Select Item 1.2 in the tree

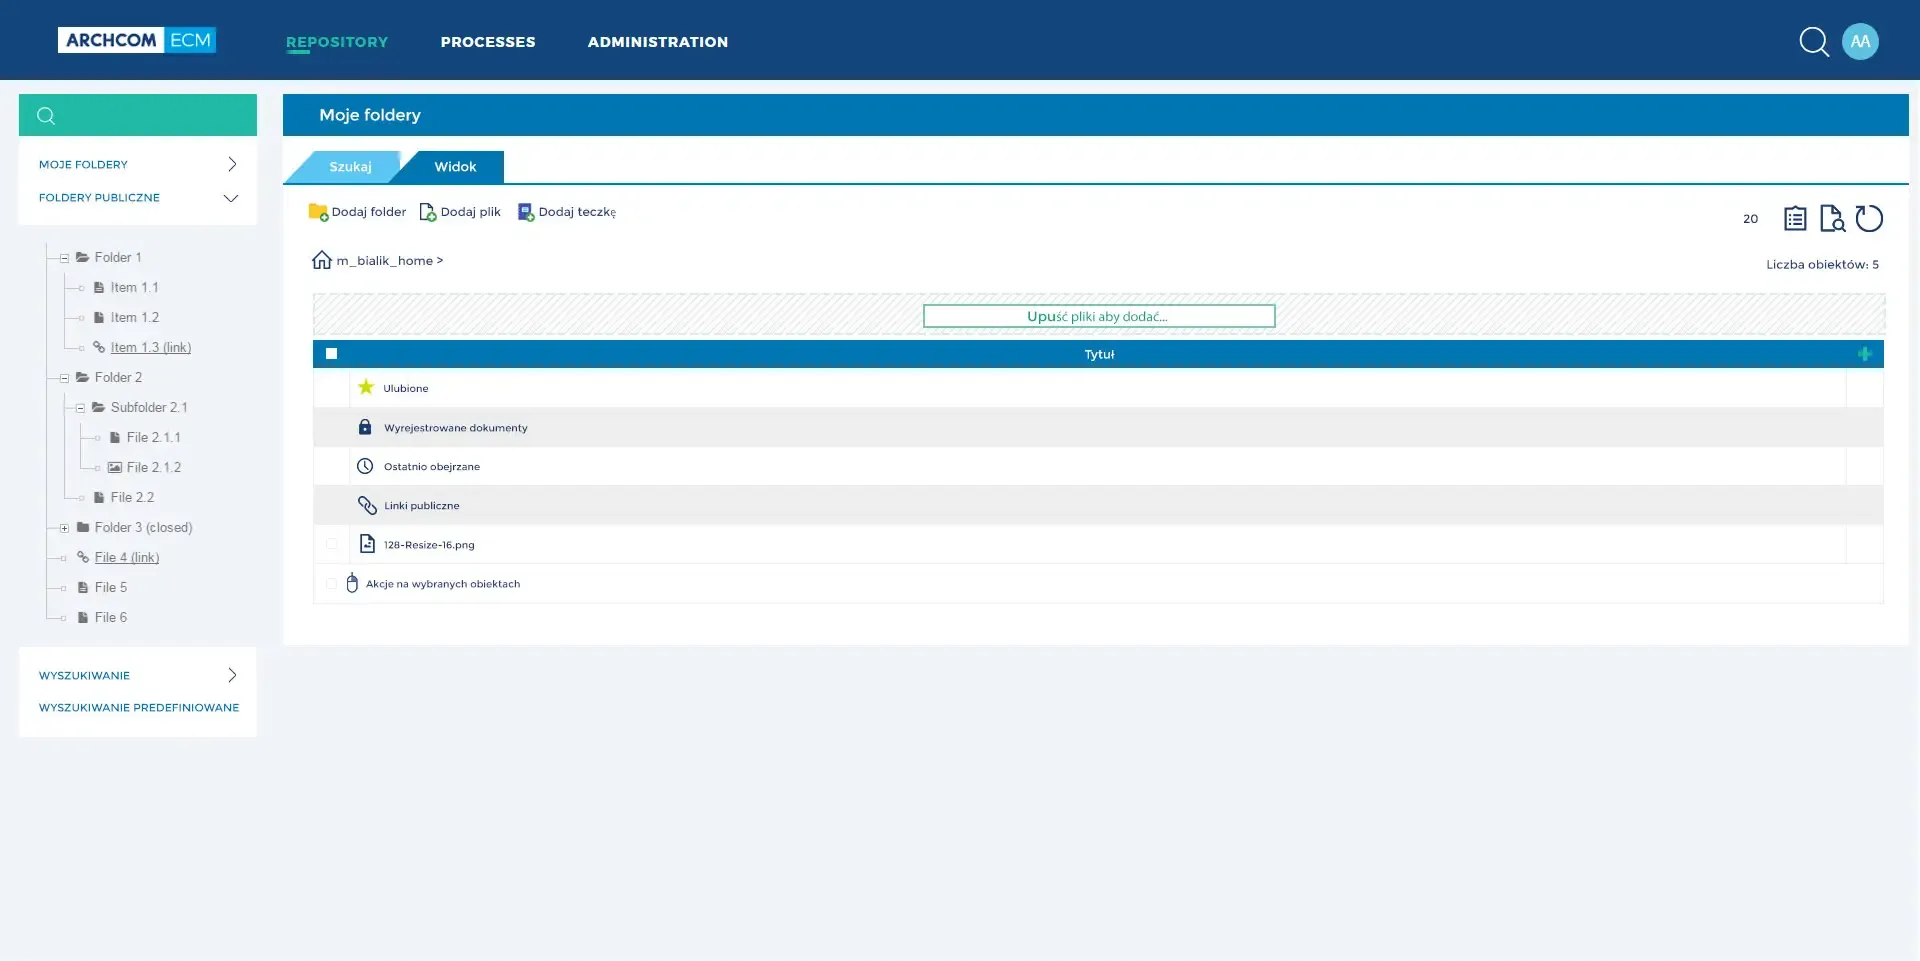coord(135,317)
